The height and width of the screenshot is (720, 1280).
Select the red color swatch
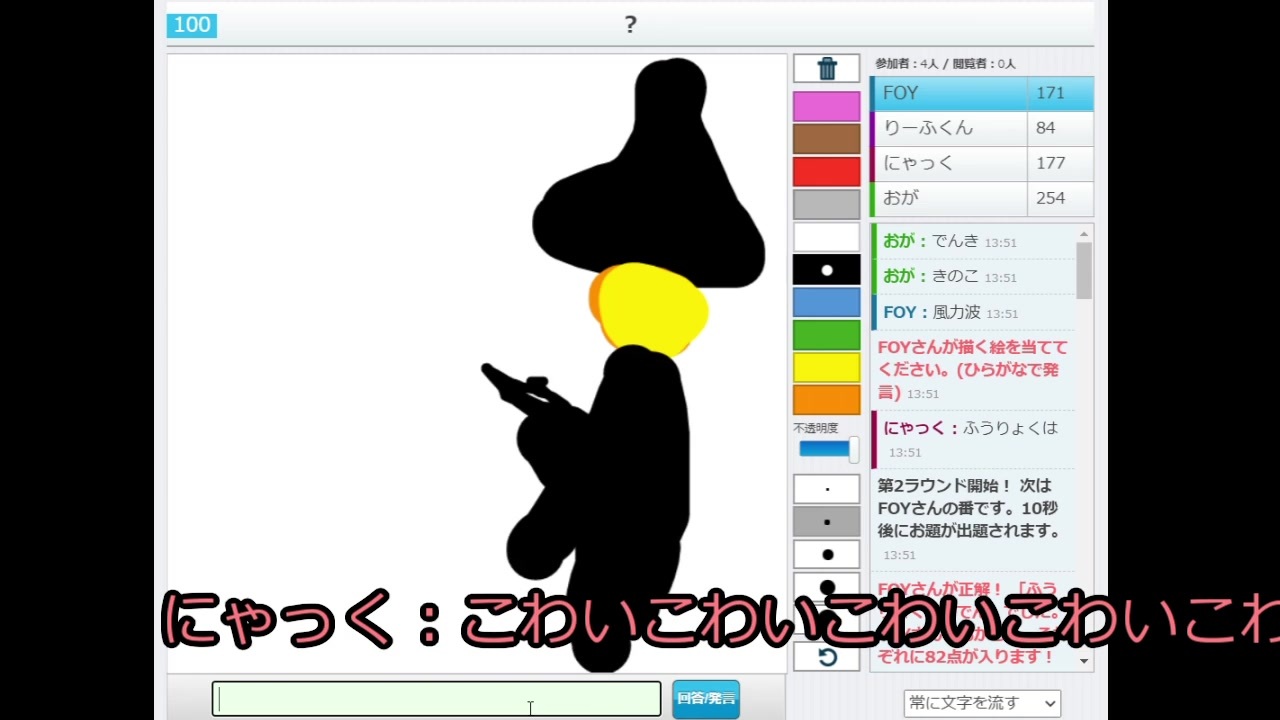[x=826, y=172]
